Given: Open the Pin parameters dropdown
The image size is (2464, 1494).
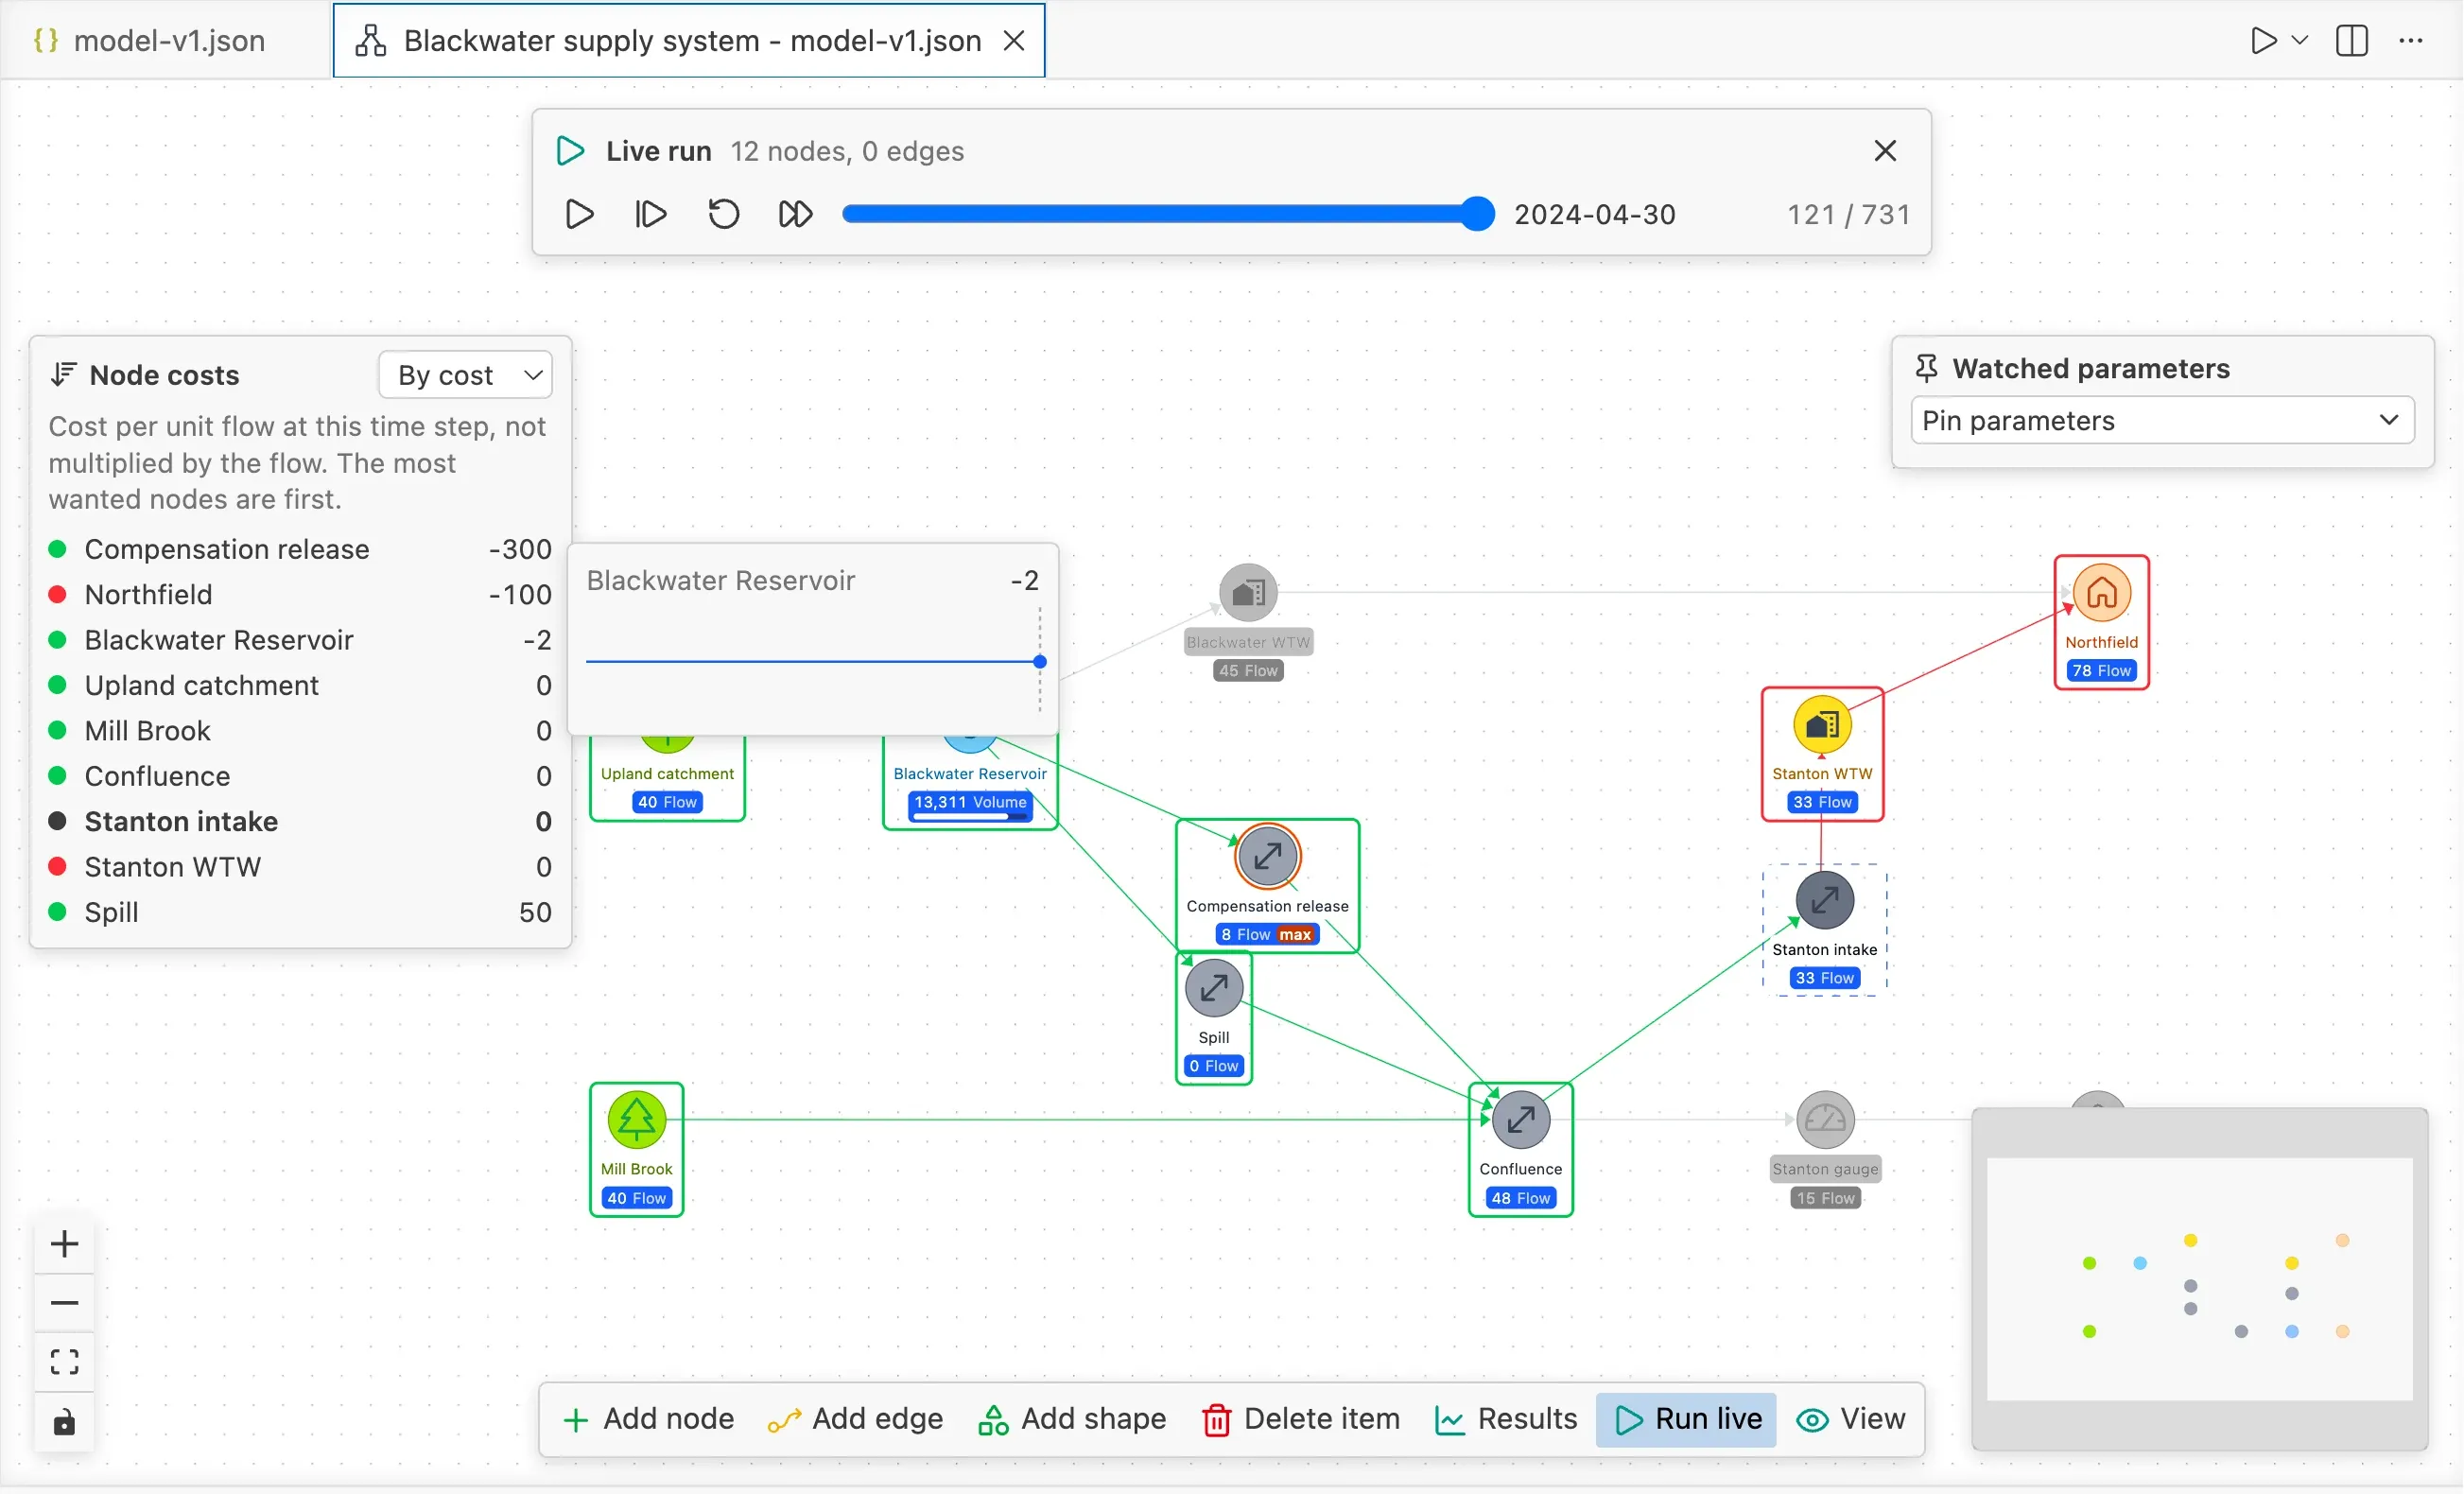Looking at the screenshot, I should point(2162,421).
